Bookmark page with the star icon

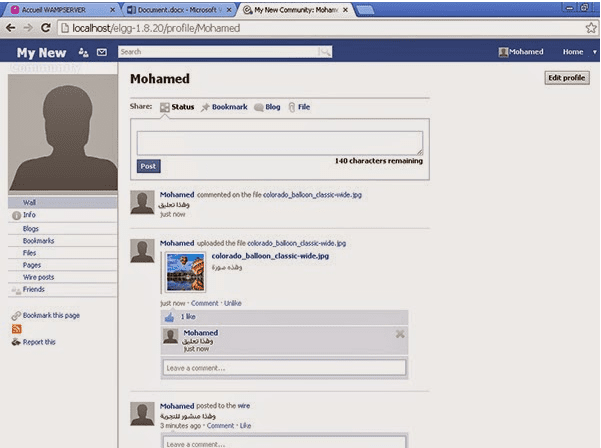click(x=590, y=28)
